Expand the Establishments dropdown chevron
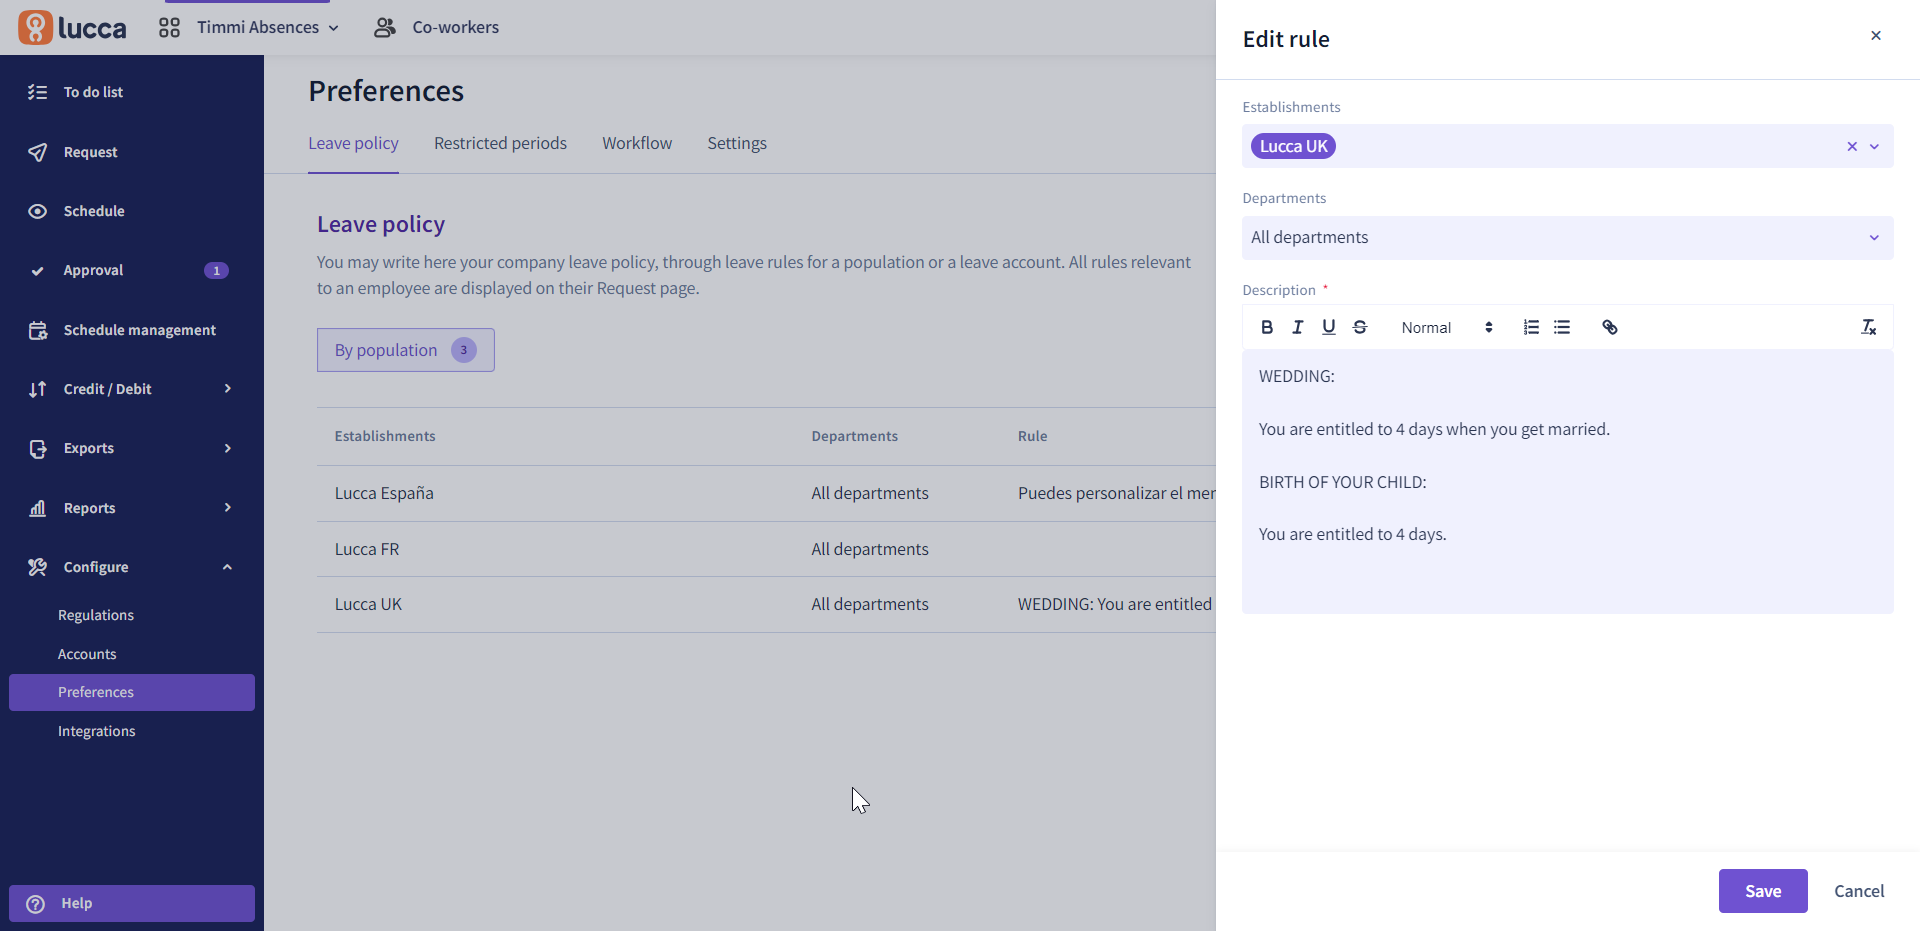Viewport: 1920px width, 931px height. coord(1875,146)
